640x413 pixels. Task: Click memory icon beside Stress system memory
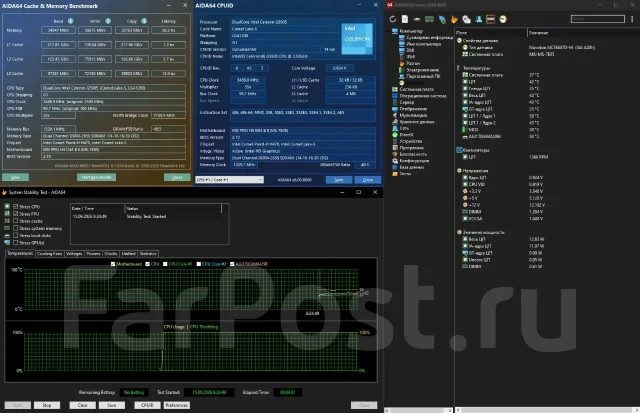pyautogui.click(x=7, y=228)
